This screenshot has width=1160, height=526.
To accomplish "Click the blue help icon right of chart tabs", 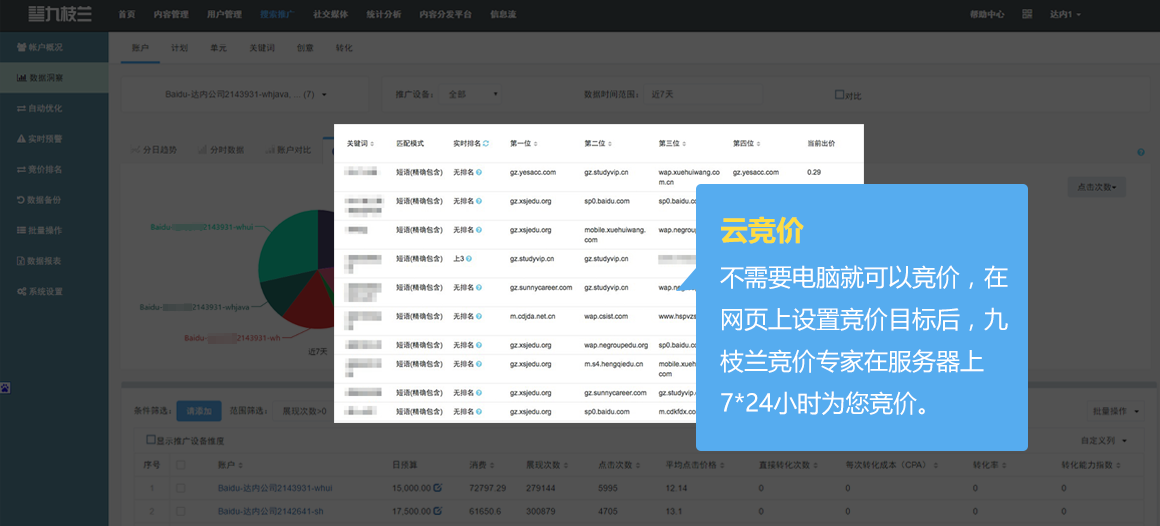I will click(x=1141, y=152).
